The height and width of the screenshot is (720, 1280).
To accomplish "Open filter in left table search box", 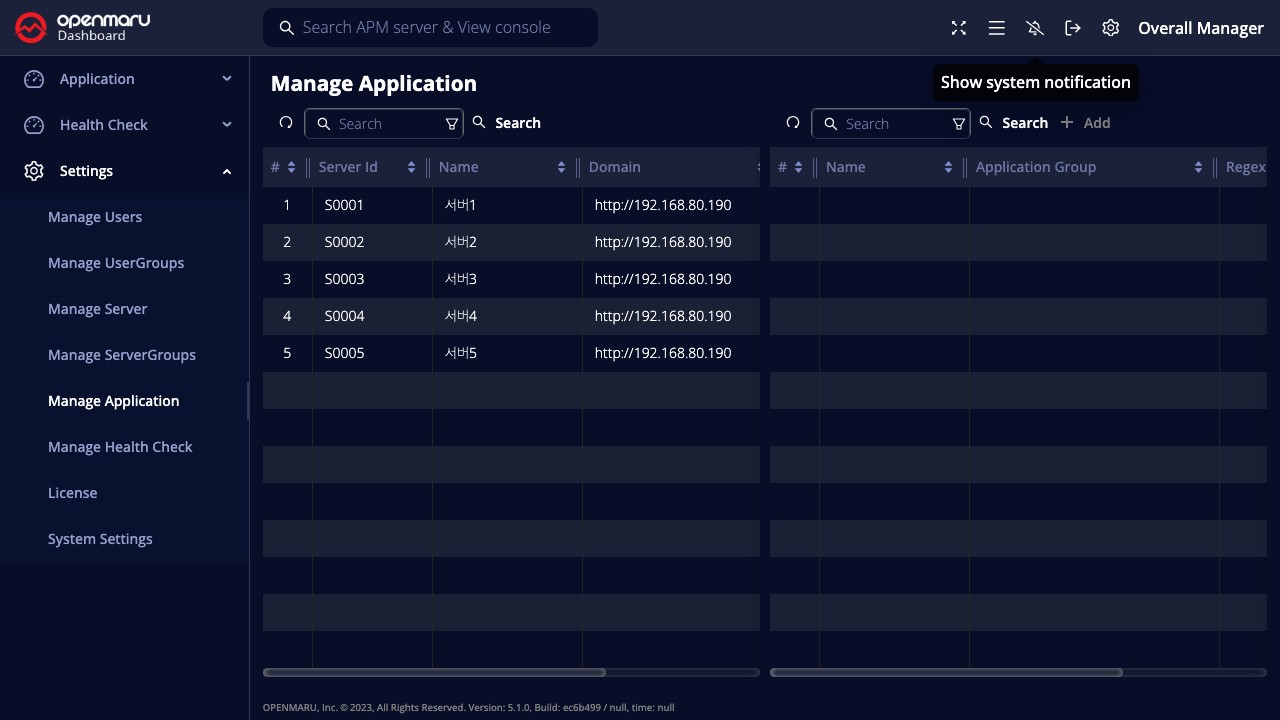I will [x=451, y=124].
